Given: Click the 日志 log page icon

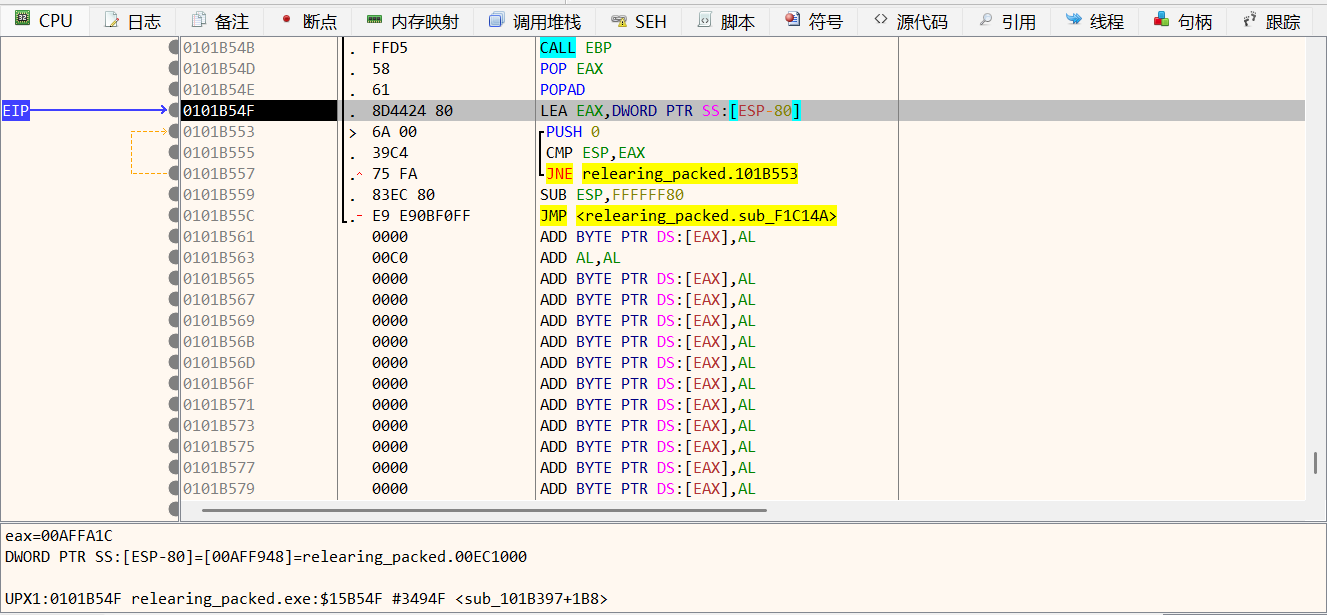Looking at the screenshot, I should pos(111,20).
